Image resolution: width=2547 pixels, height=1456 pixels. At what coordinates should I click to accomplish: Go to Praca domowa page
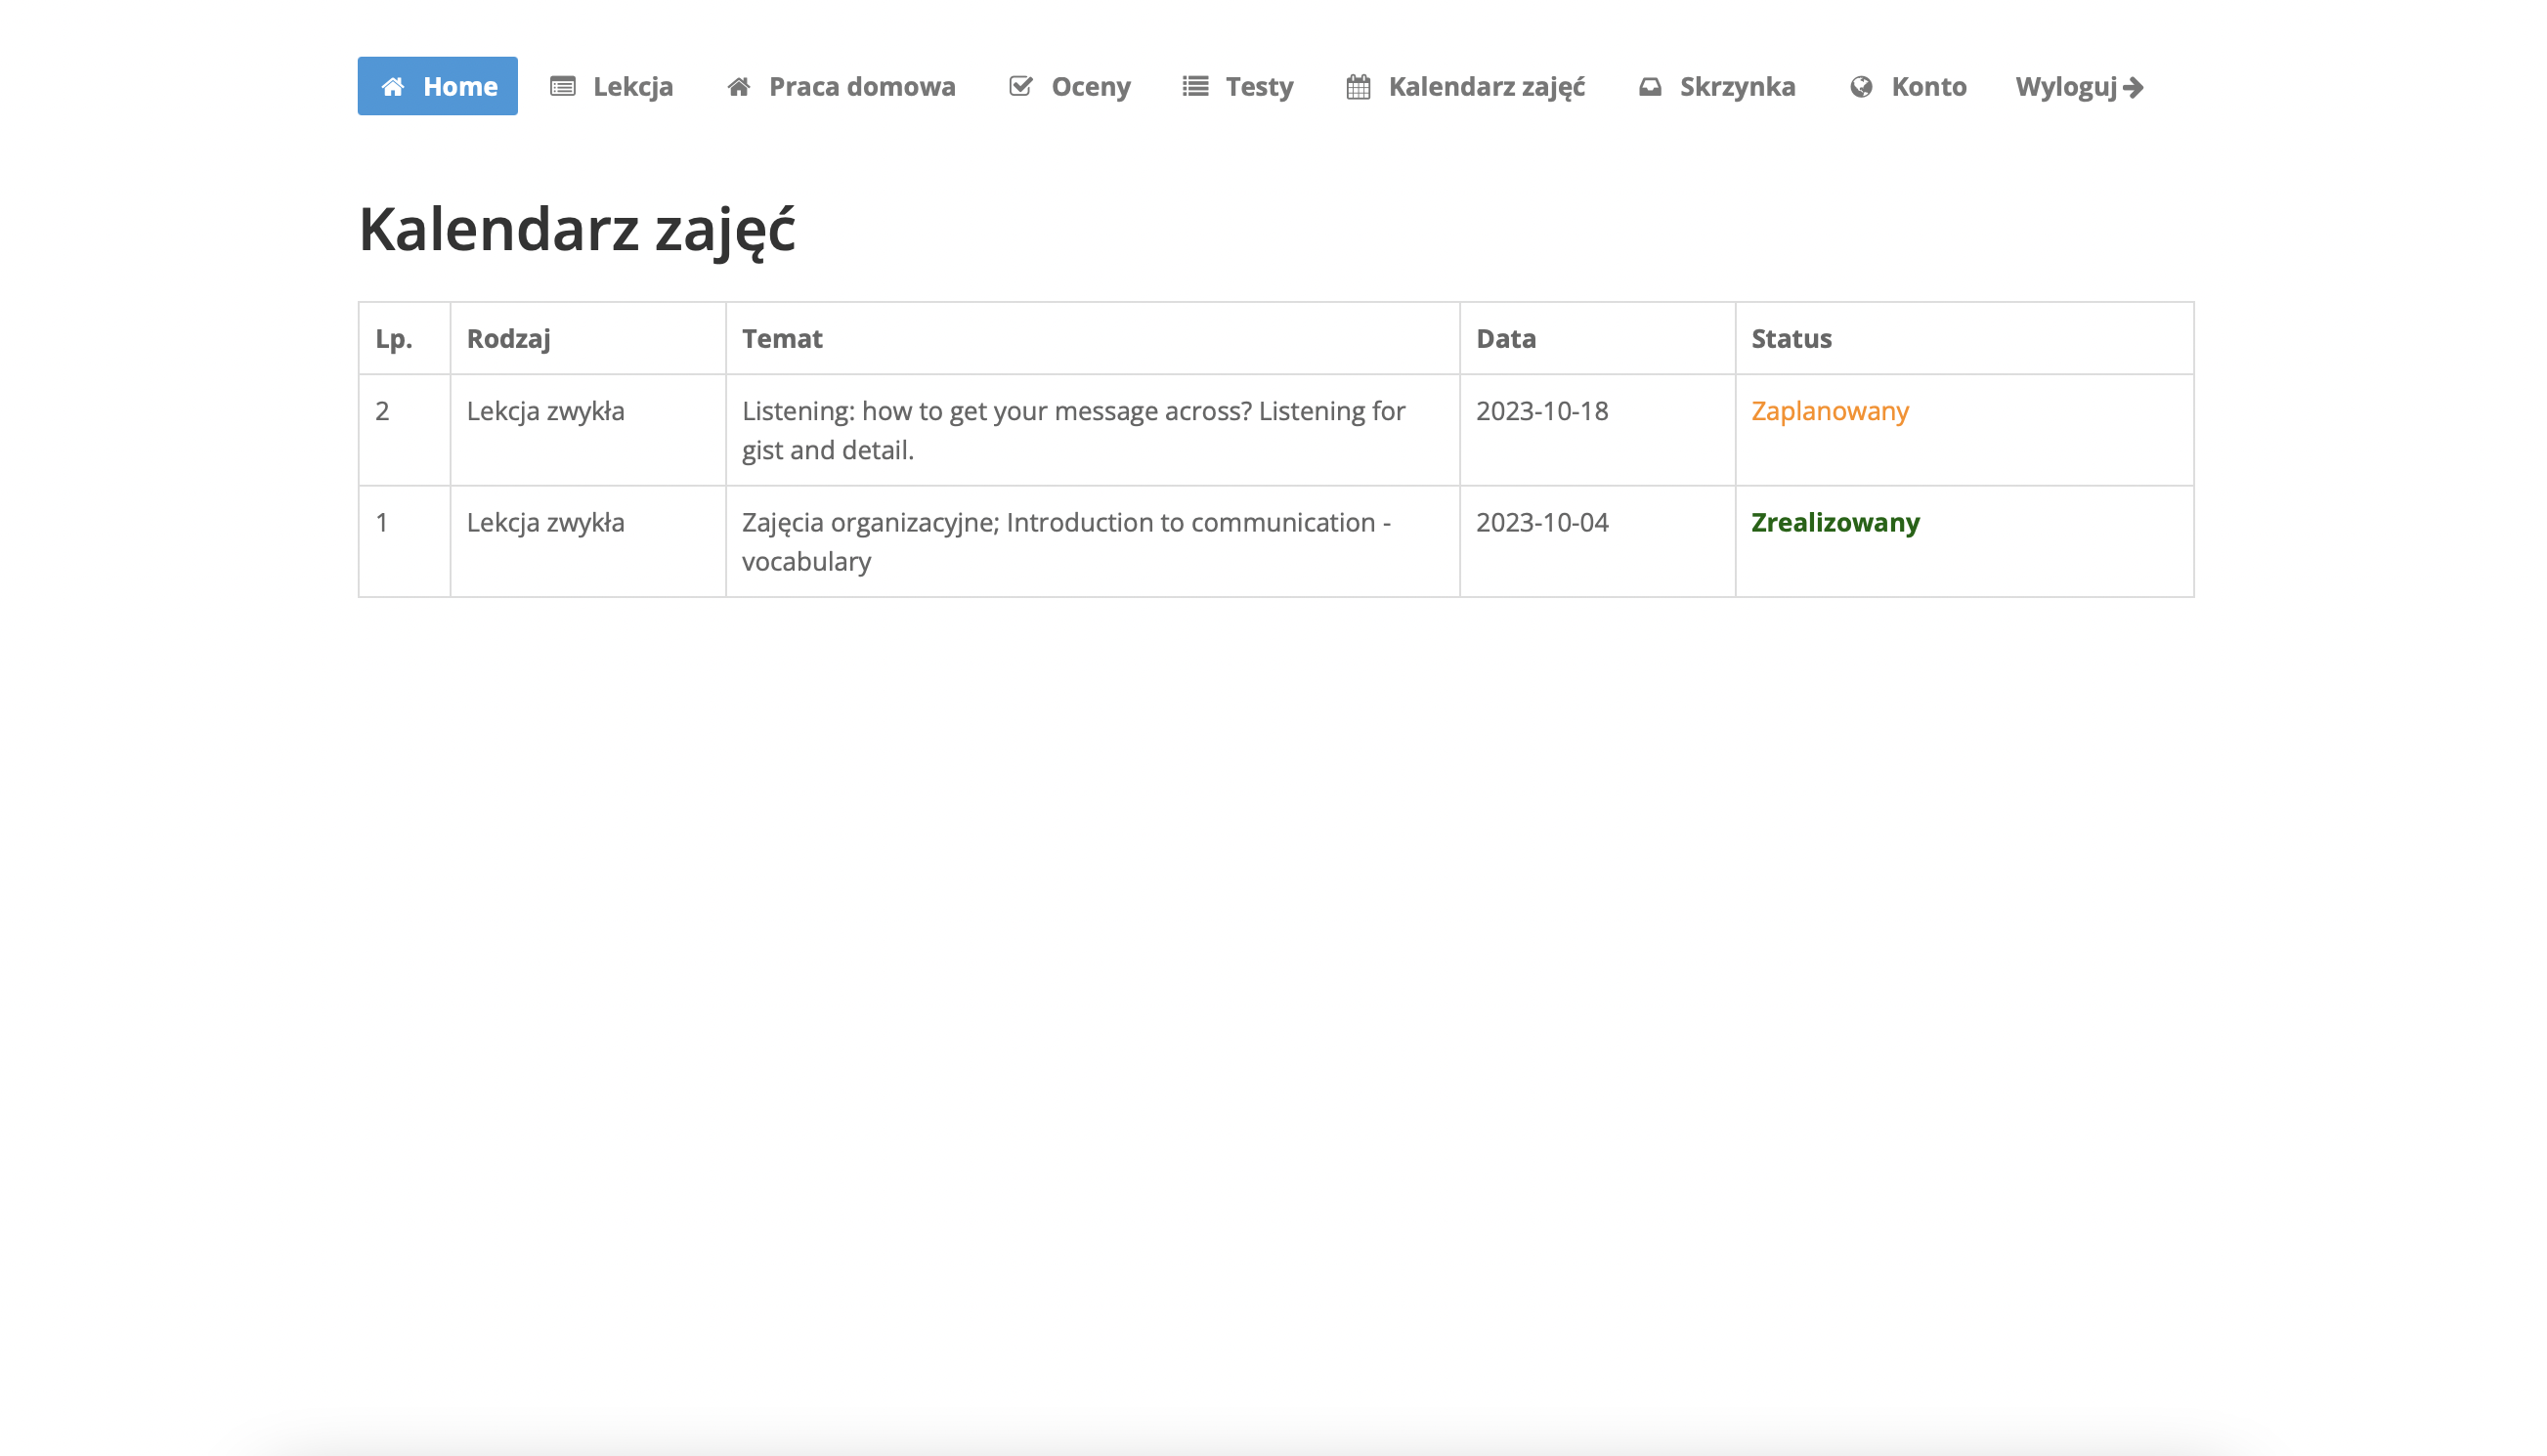[861, 87]
